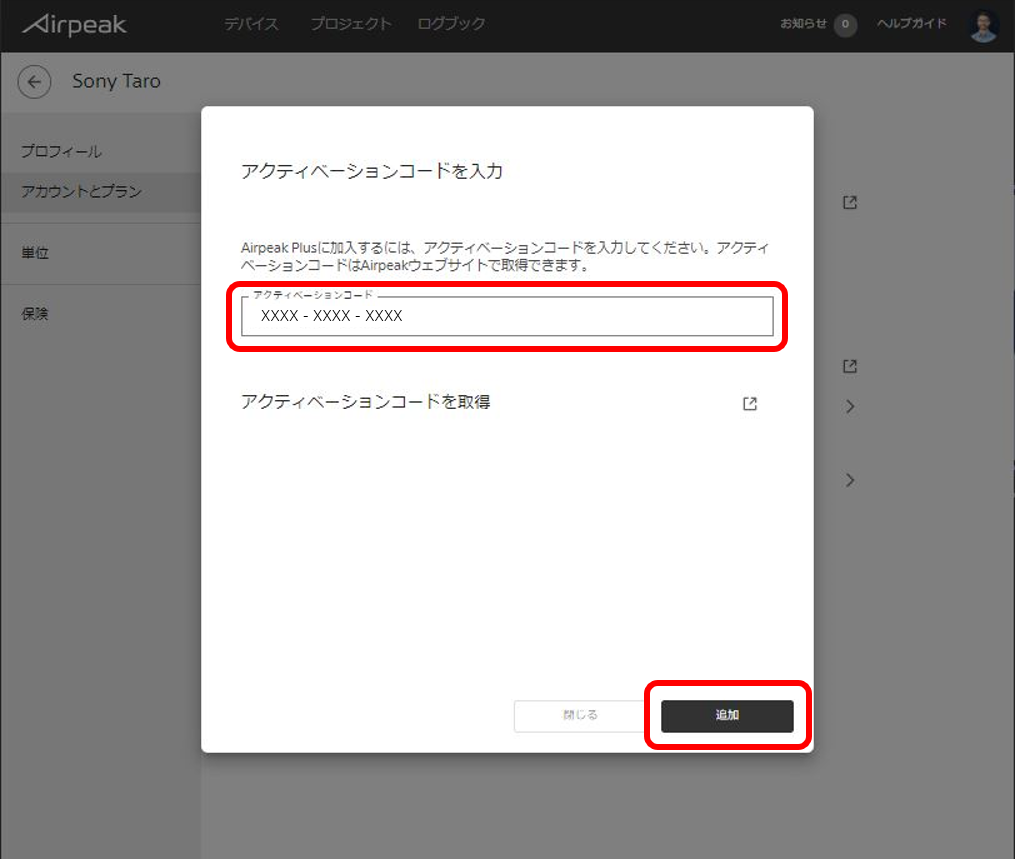Open the ログブック menu
1015x859 pixels.
[451, 24]
